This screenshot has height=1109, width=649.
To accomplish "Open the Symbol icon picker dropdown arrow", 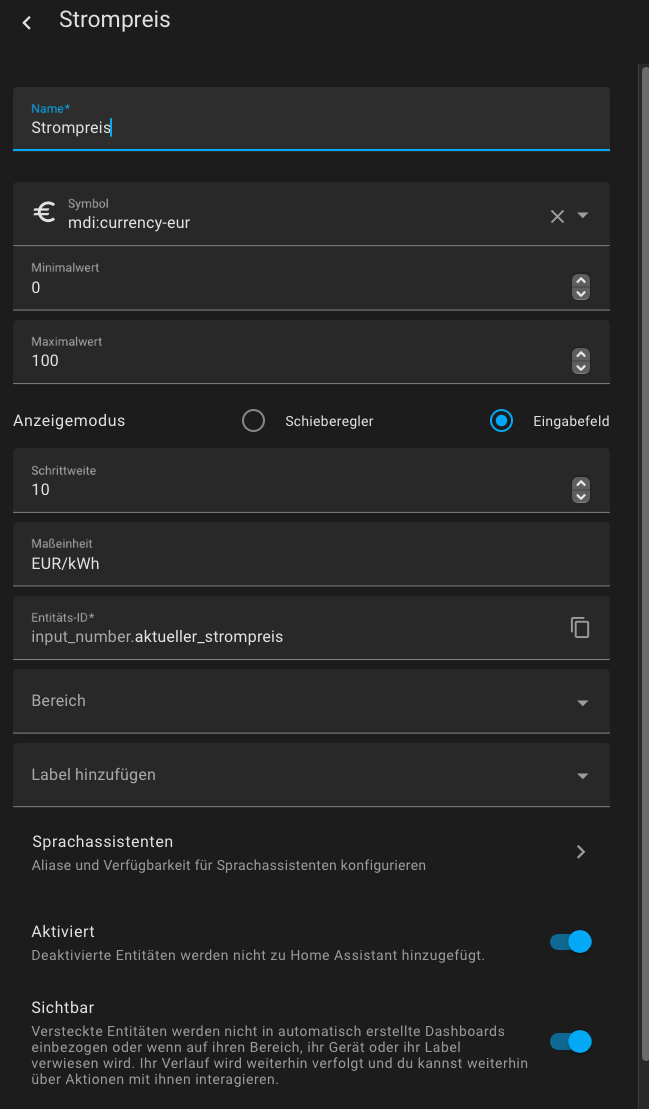I will pos(583,215).
